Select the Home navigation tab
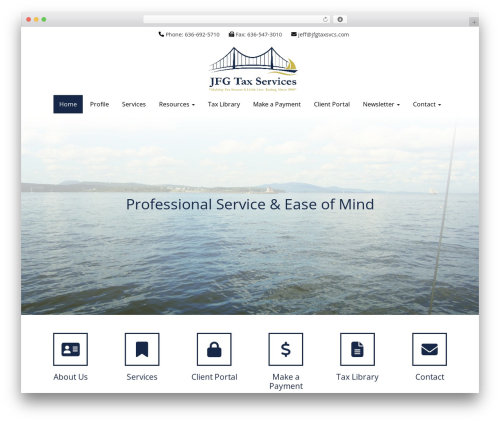The image size is (500, 423). coord(68,104)
